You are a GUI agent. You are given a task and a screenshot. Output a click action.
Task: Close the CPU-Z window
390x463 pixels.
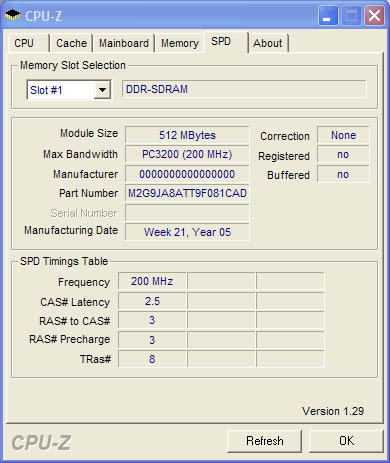(x=374, y=16)
